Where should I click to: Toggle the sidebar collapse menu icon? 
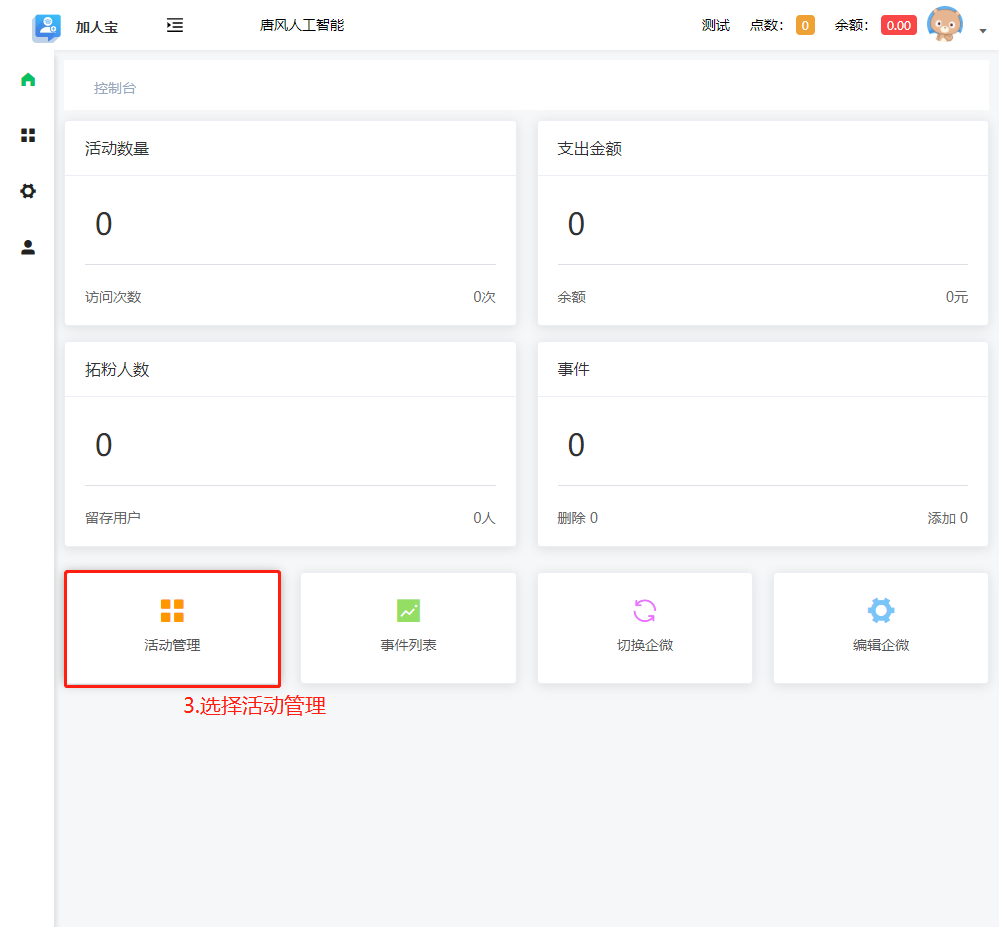point(175,25)
